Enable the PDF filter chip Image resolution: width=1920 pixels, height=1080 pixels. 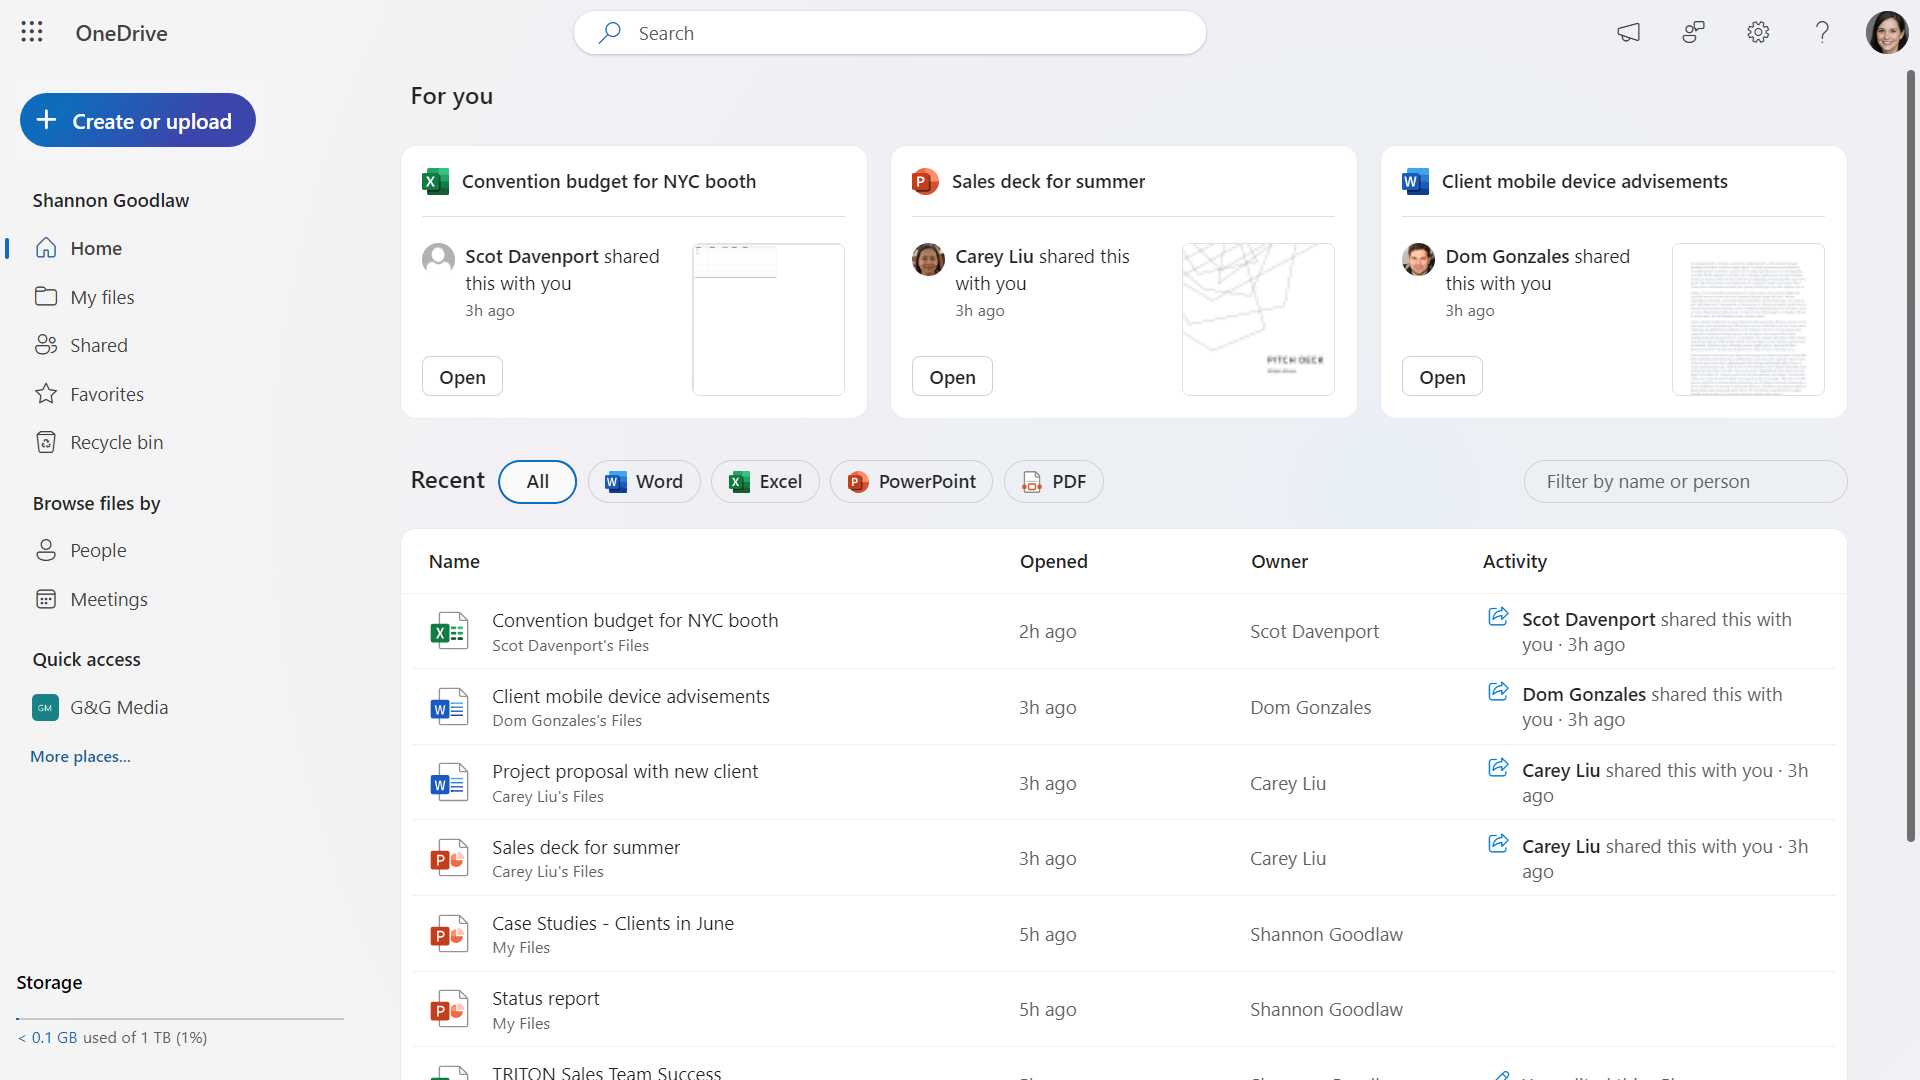(1054, 481)
